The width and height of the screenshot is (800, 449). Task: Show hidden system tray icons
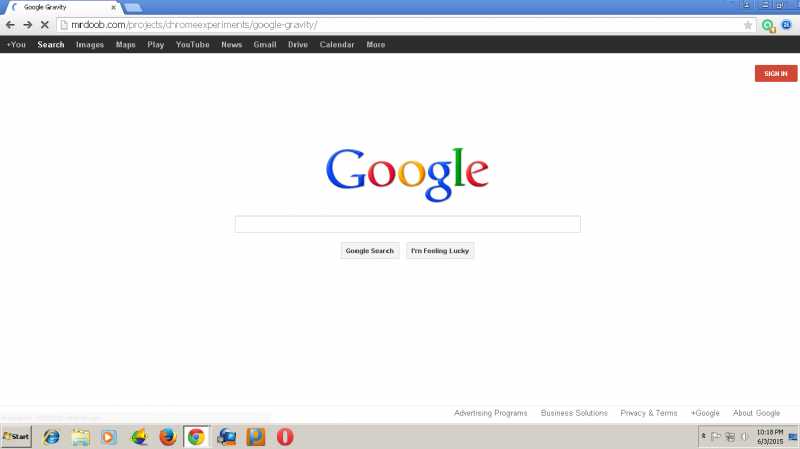(x=703, y=436)
